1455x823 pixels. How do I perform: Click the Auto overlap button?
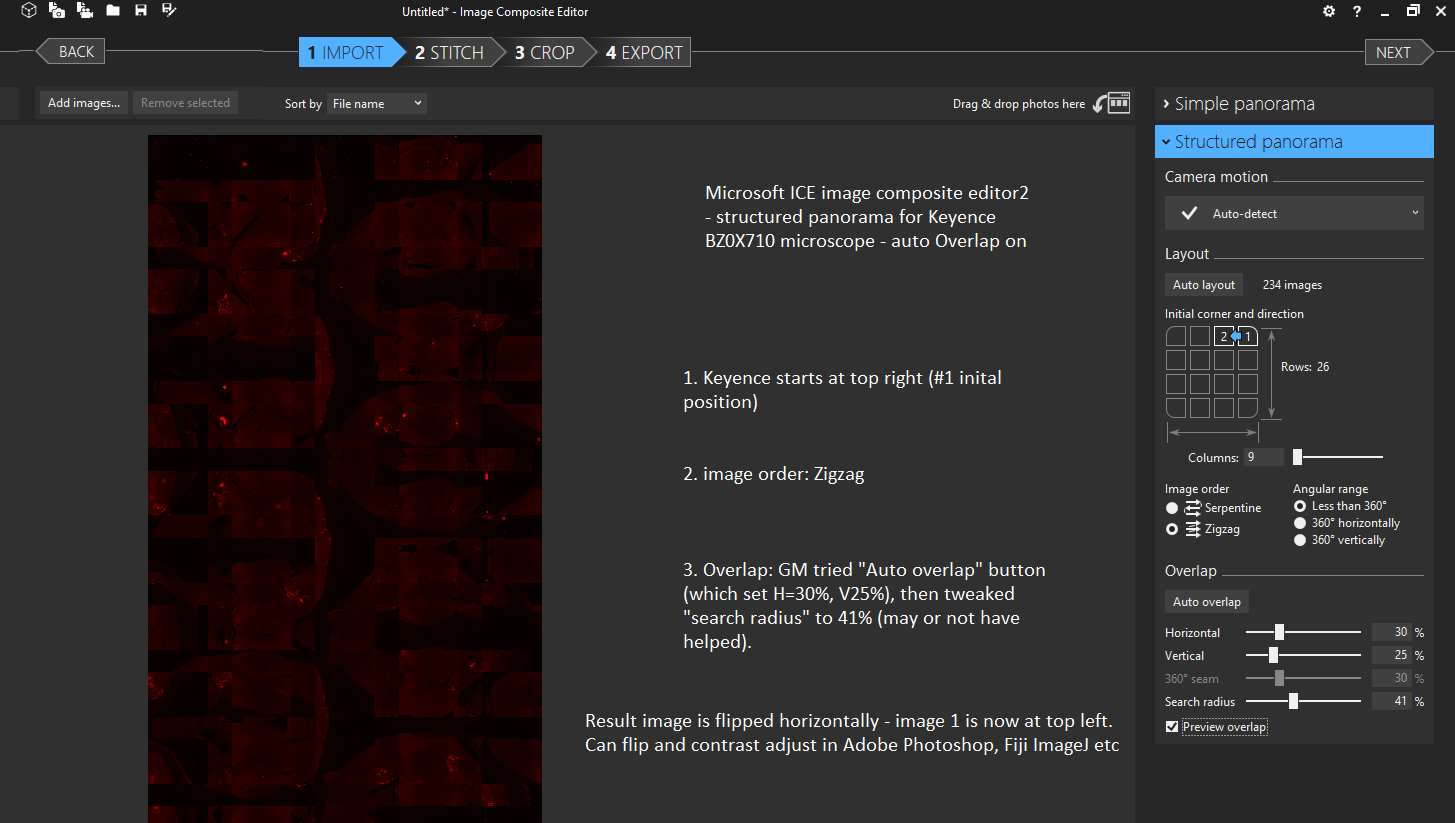click(x=1207, y=602)
